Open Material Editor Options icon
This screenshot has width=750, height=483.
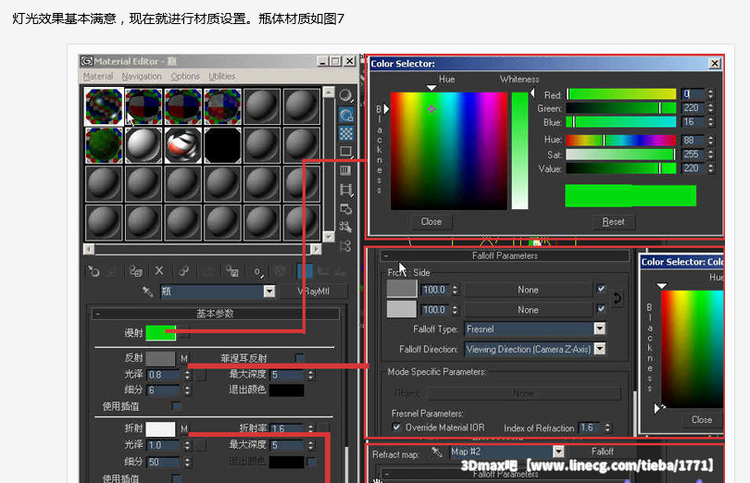point(345,209)
